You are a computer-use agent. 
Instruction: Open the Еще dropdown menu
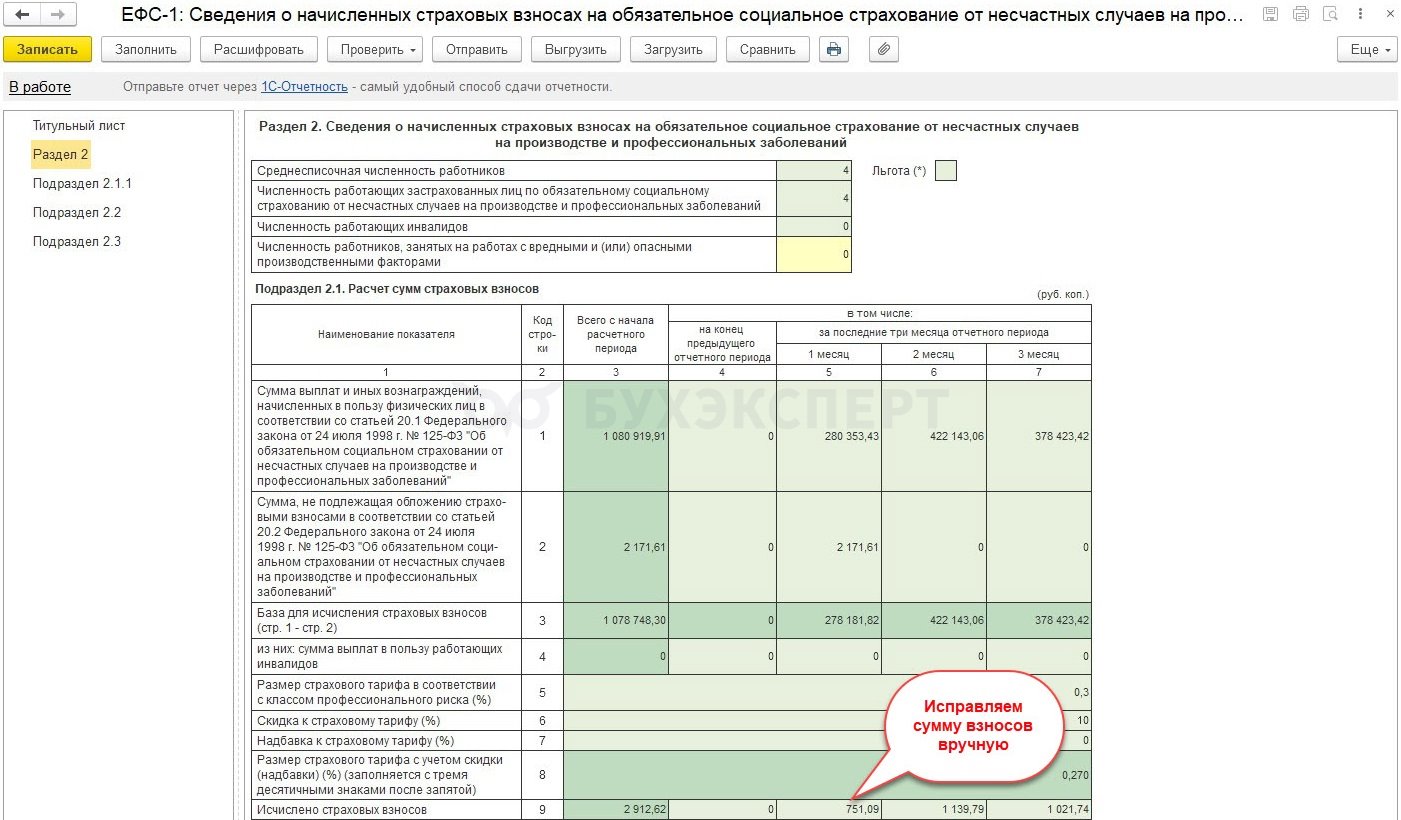point(1367,49)
